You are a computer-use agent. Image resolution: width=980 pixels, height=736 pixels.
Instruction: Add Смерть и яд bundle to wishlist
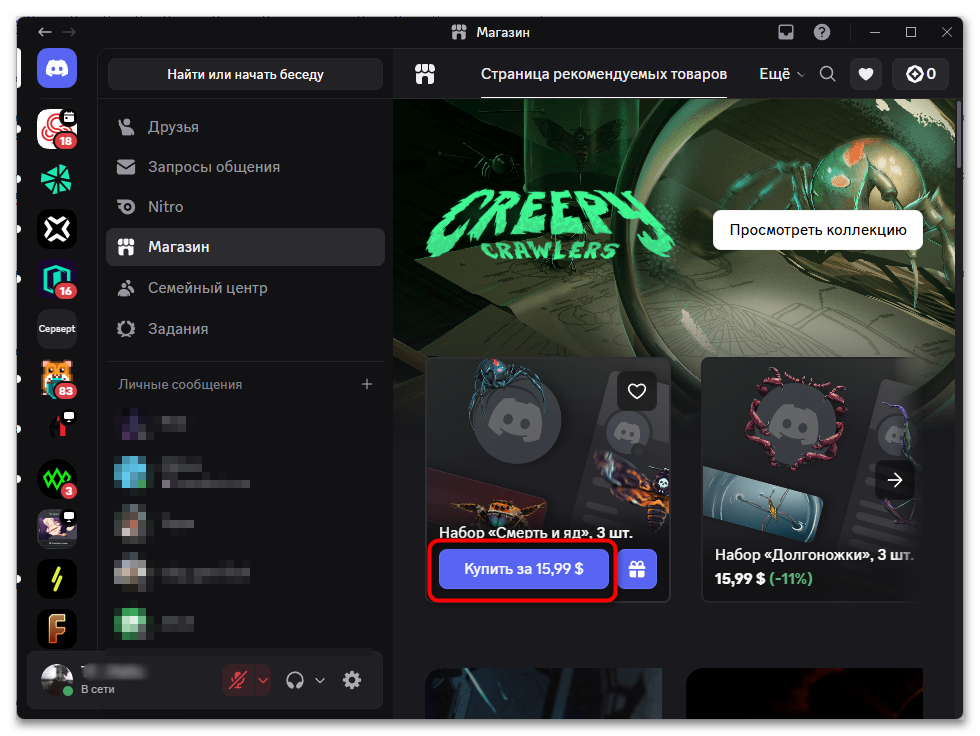point(637,391)
